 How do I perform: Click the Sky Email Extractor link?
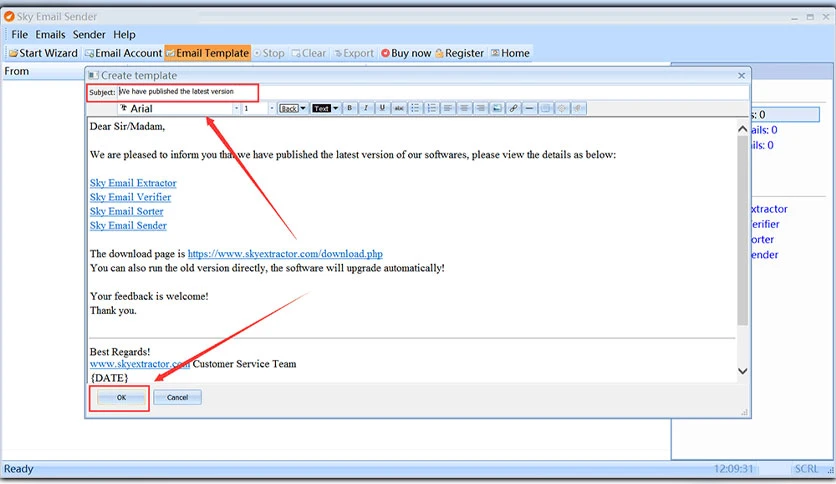(x=133, y=183)
